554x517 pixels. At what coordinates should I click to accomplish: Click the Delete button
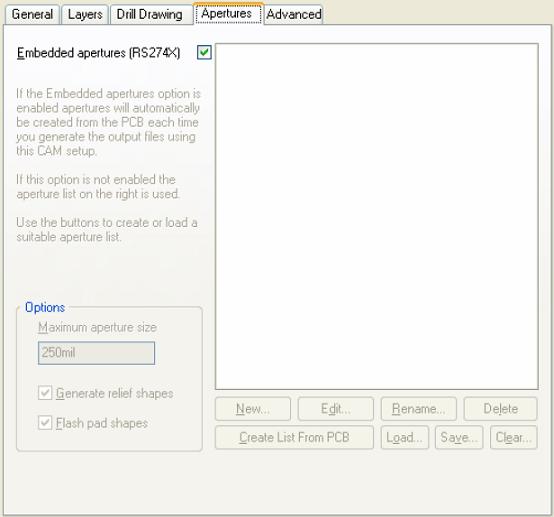pos(501,409)
